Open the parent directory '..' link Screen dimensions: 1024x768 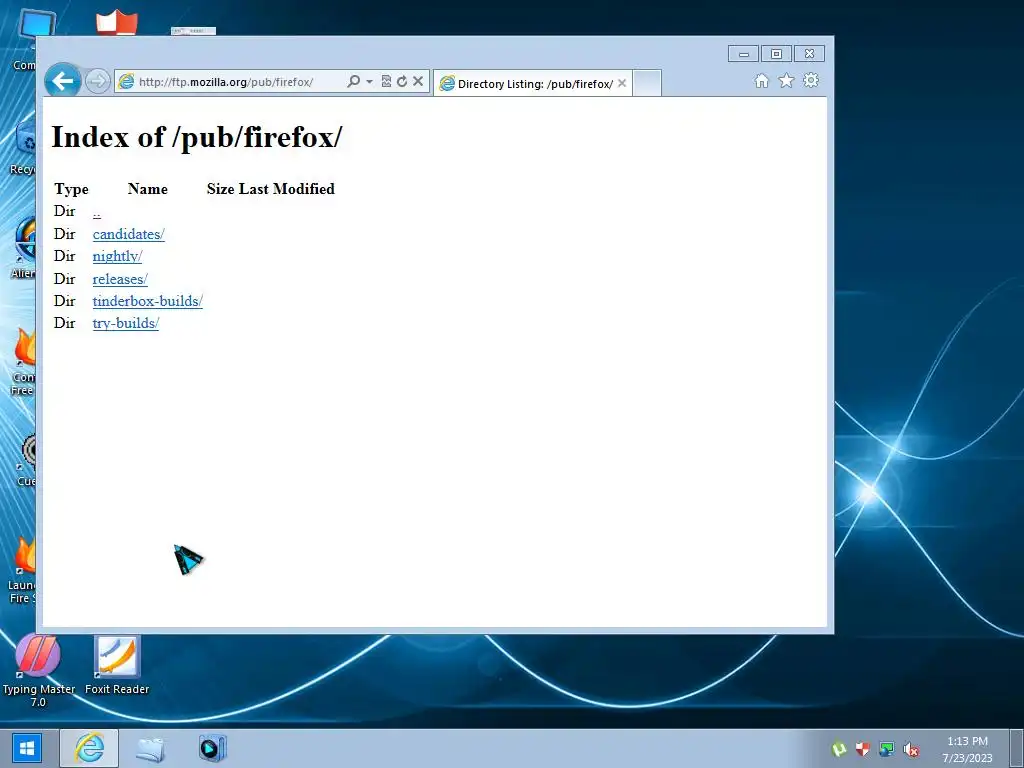[x=97, y=213]
